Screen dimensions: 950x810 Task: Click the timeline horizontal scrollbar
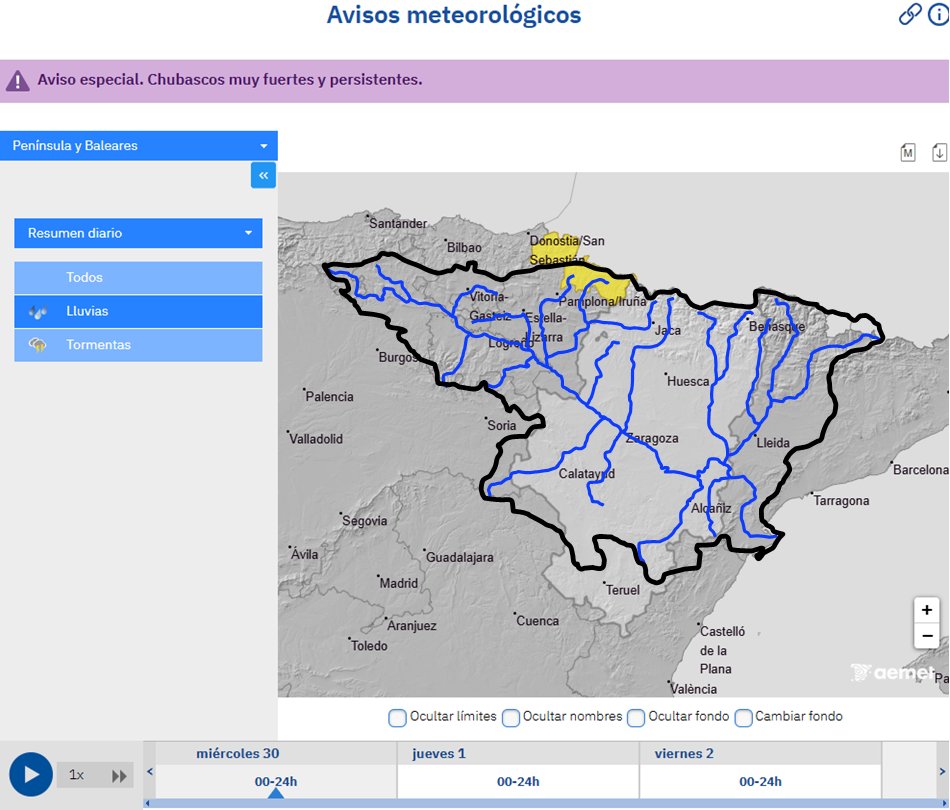pos(545,803)
